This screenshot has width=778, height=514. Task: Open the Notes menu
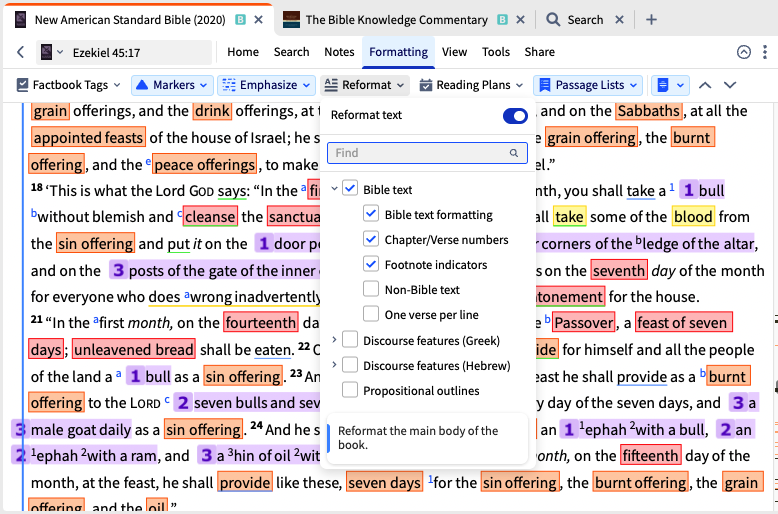pos(339,52)
